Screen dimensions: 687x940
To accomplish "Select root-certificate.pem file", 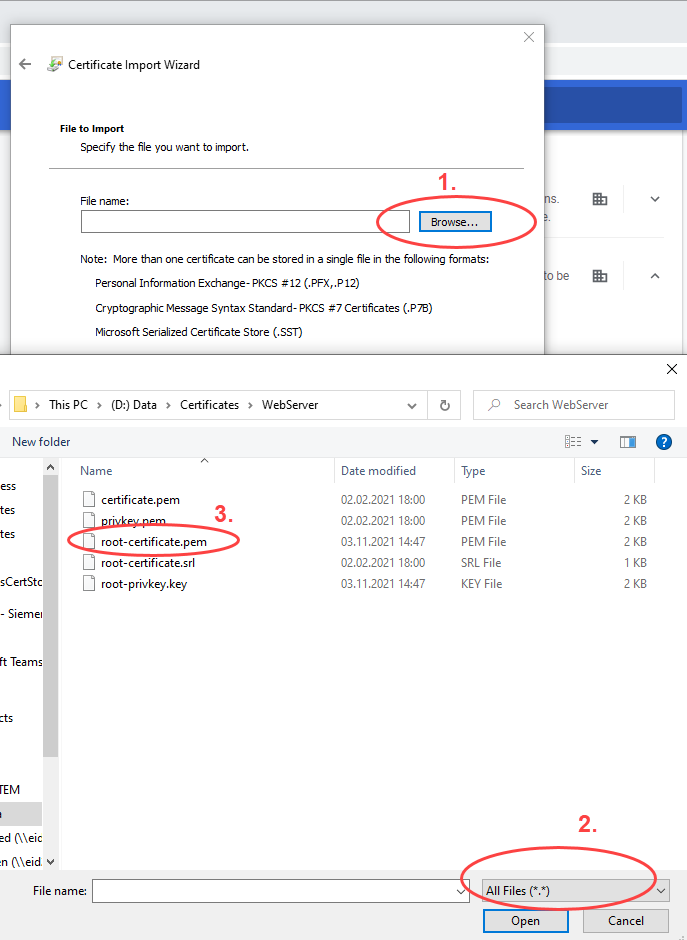I will tap(154, 542).
